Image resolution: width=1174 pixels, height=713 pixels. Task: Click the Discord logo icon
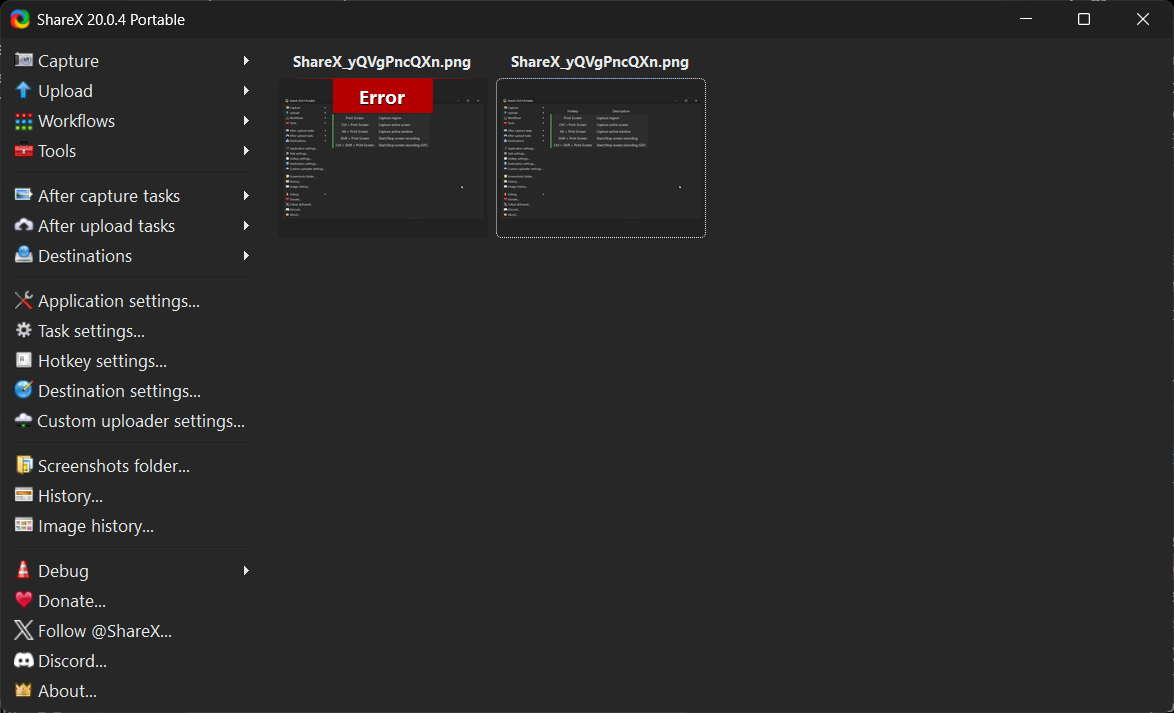tap(24, 660)
